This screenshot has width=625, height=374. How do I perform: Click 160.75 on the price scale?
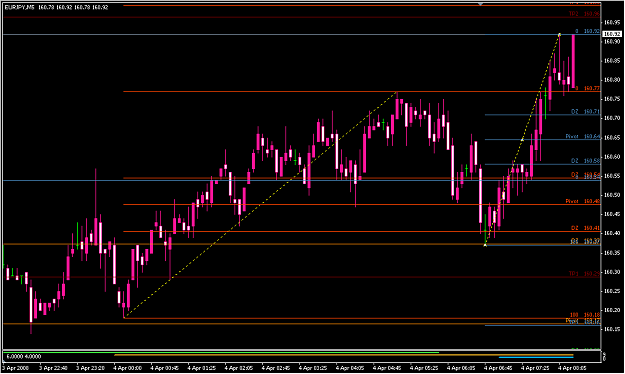(x=612, y=99)
